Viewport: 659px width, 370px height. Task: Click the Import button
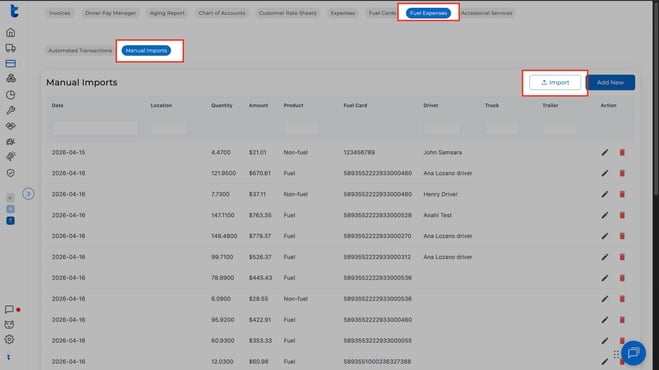coord(555,82)
